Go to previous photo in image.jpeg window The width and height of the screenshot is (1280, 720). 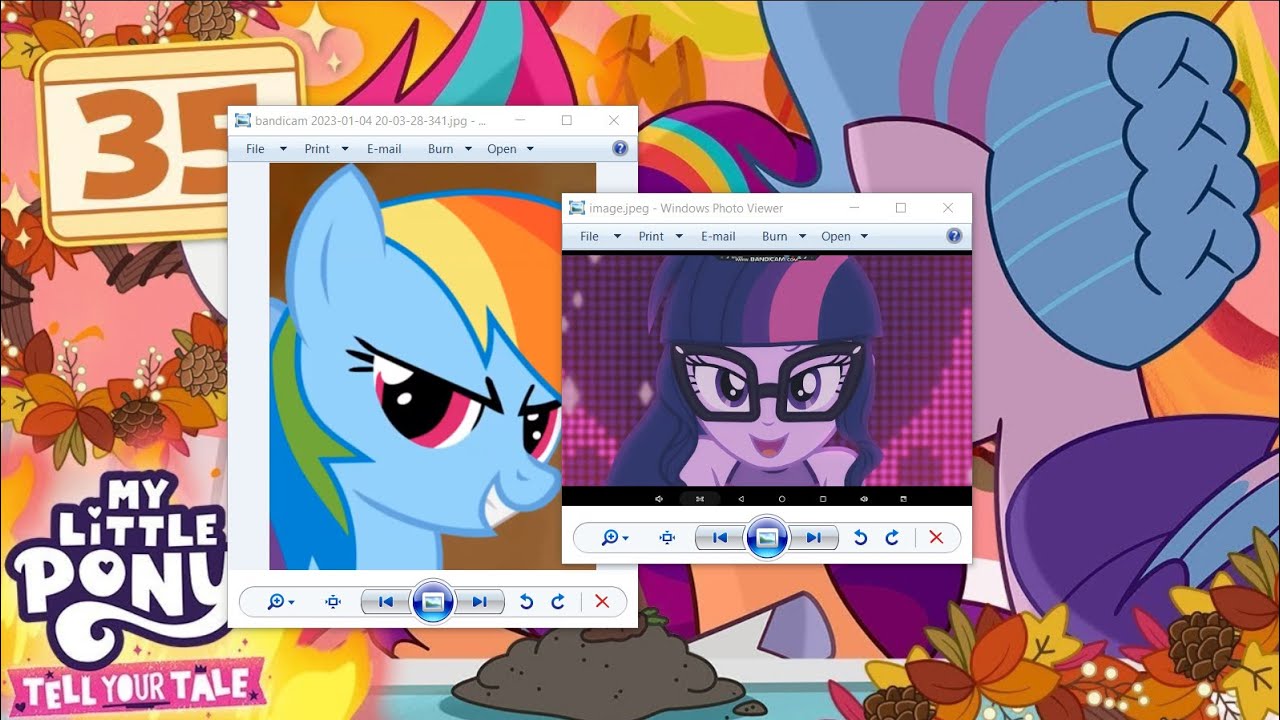point(719,538)
